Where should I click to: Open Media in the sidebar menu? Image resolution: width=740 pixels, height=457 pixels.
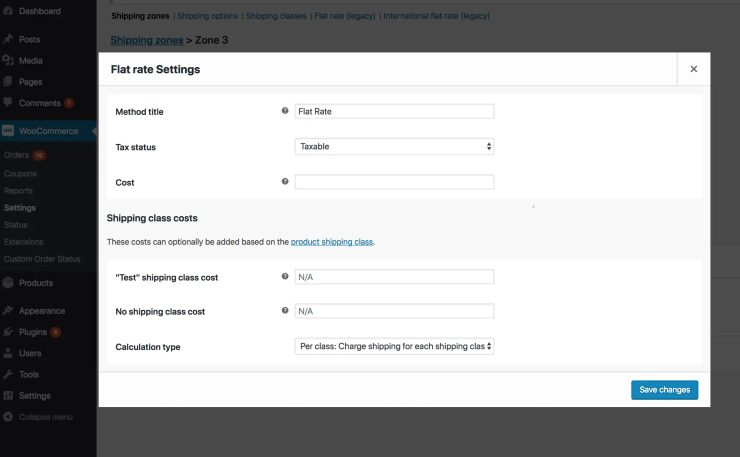coord(31,60)
